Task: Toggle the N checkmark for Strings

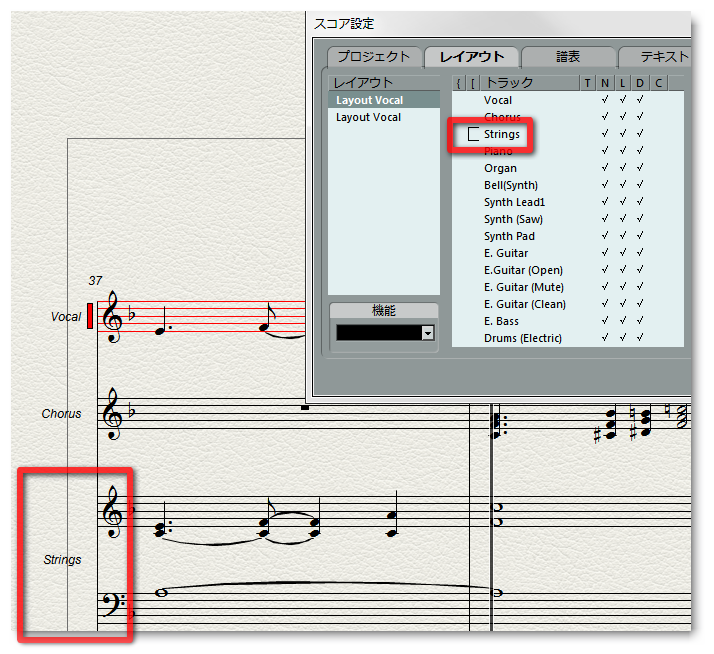Action: point(605,133)
